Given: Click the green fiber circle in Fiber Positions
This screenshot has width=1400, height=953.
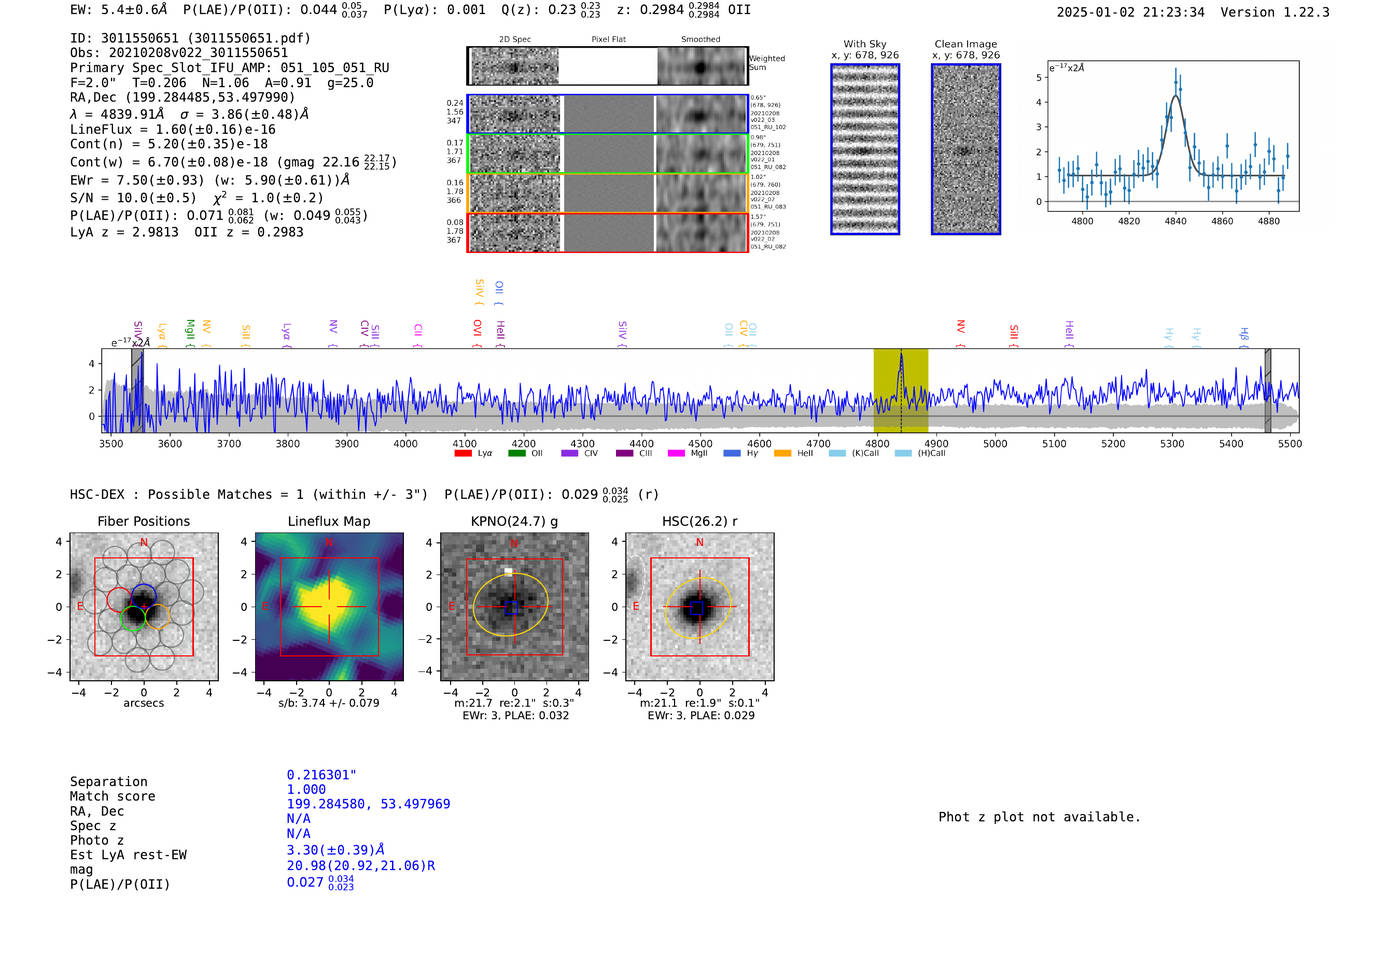Looking at the screenshot, I should 131,619.
